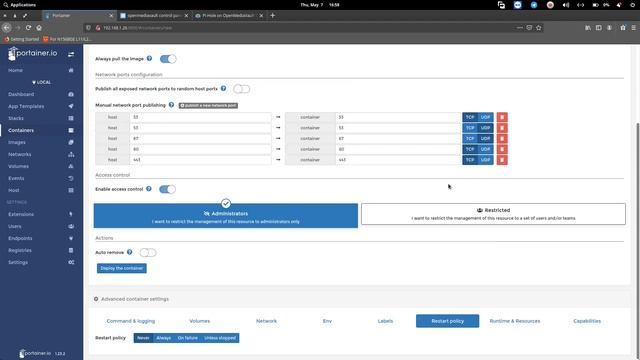Switch to the openmediavault control panel browser tab

(x=154, y=16)
